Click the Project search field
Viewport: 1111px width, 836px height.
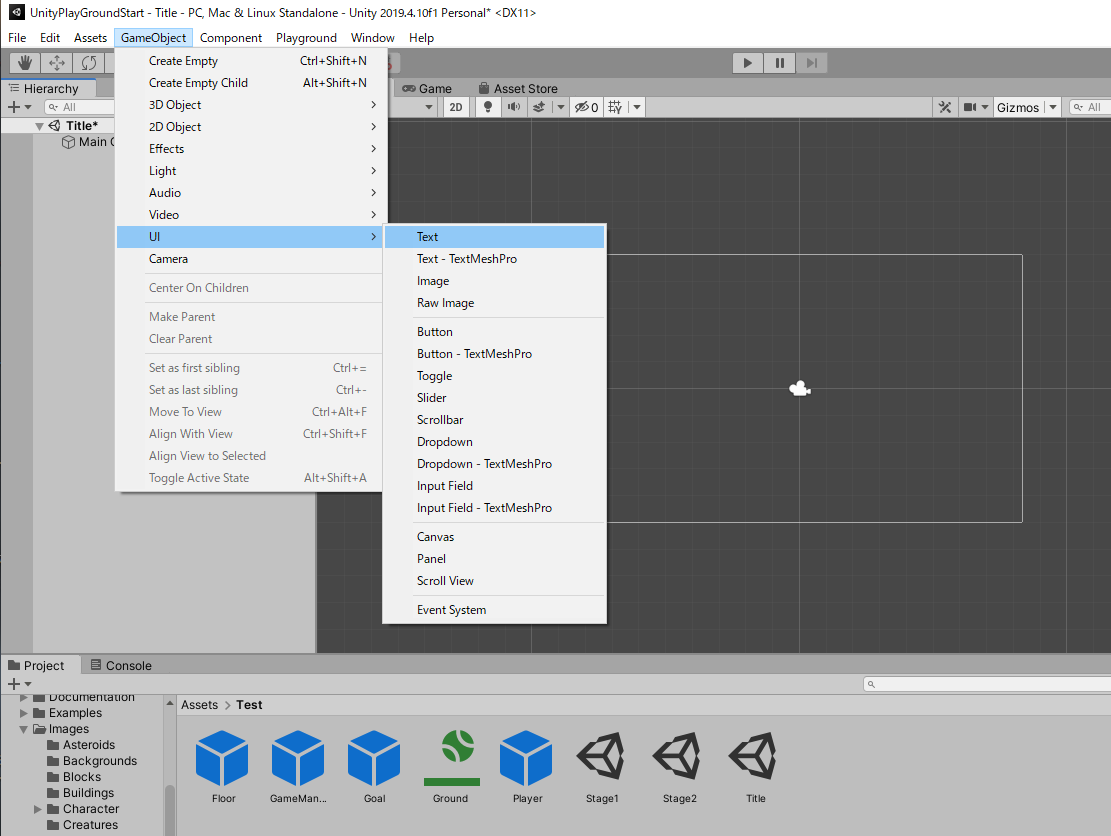click(x=986, y=684)
